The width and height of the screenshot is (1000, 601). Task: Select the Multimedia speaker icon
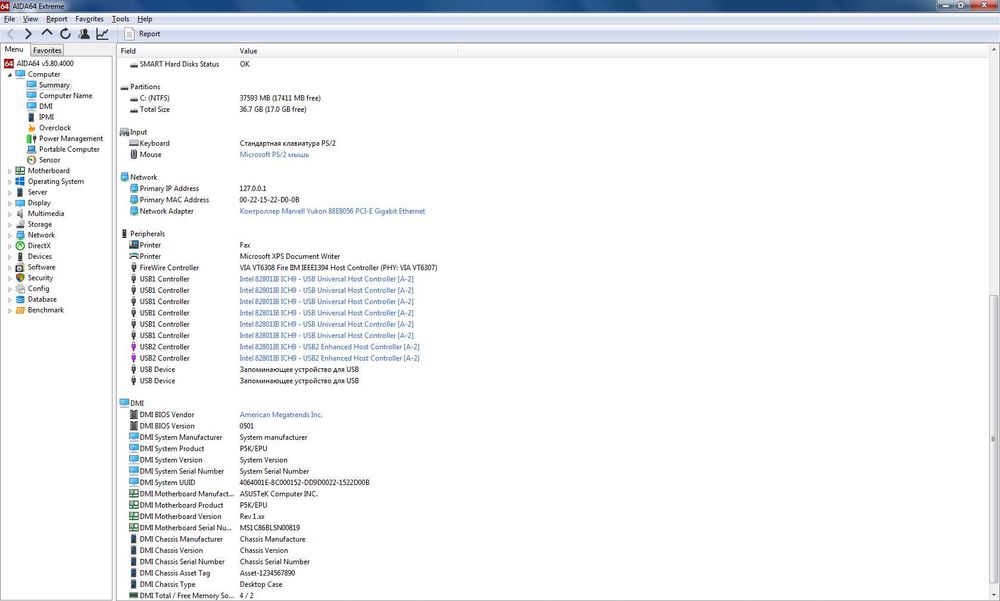(20, 214)
